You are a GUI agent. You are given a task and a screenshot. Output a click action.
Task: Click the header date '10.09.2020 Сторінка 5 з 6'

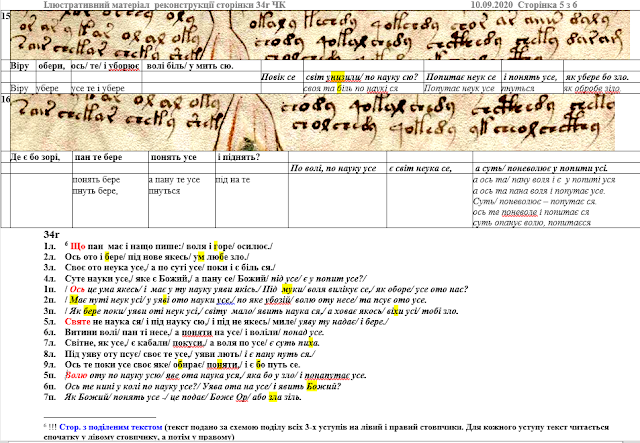(524, 4)
